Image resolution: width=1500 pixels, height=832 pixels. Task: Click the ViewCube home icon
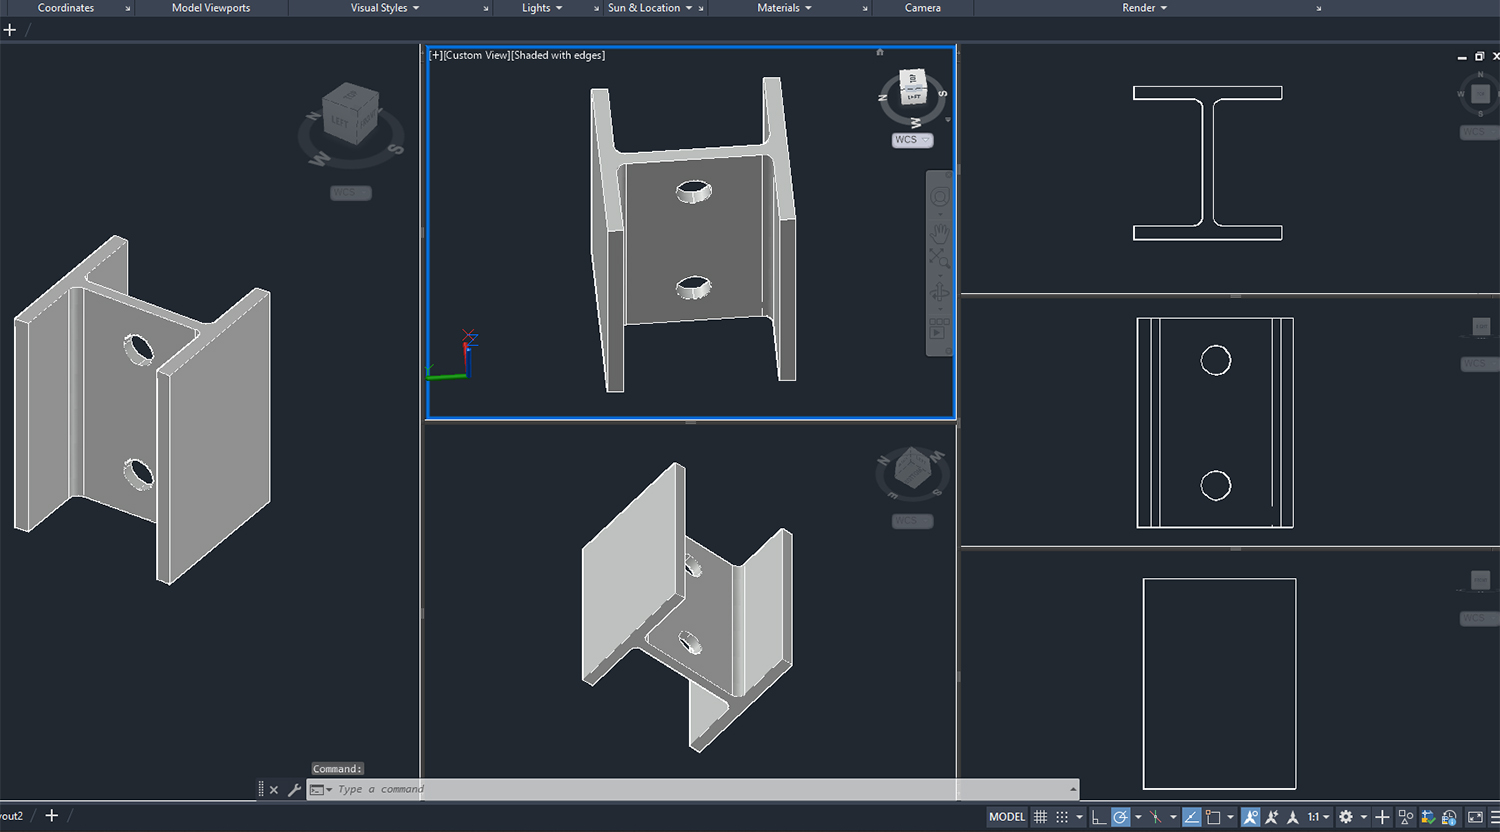tap(879, 52)
